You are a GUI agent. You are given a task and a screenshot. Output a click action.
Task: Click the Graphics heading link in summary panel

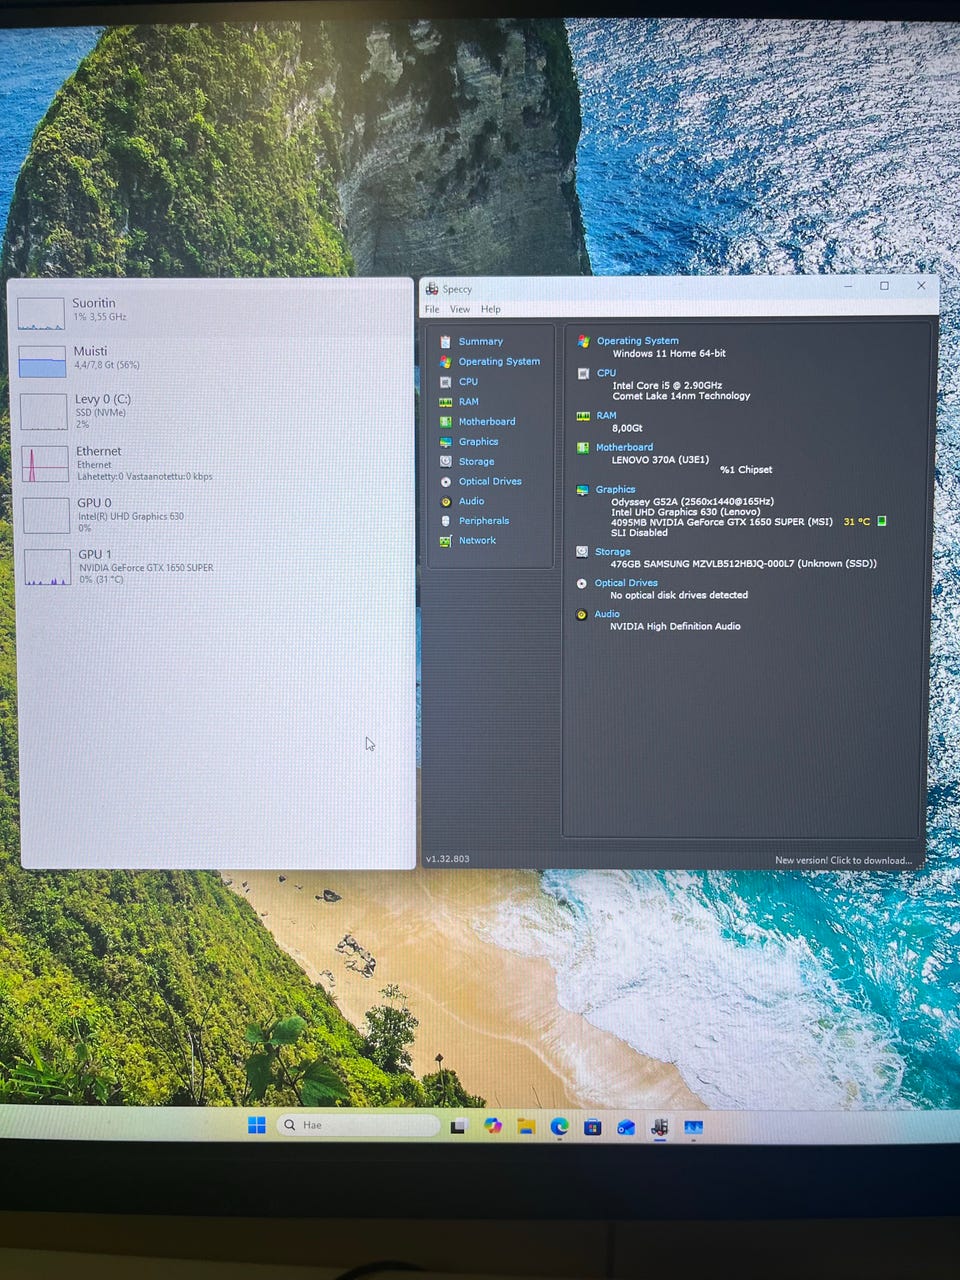615,489
